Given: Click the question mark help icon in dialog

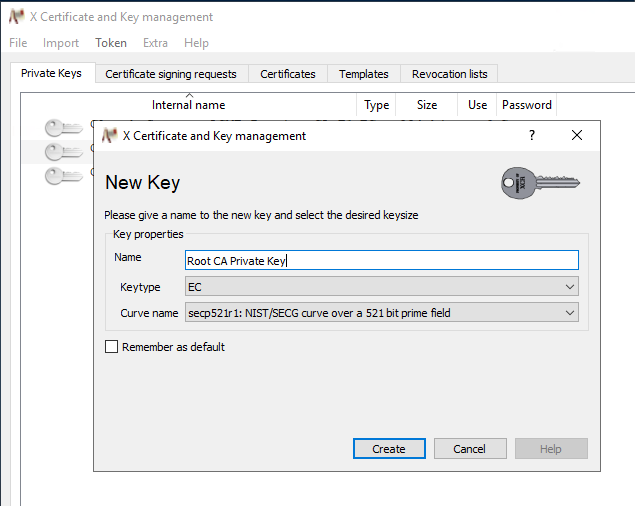Looking at the screenshot, I should coord(532,135).
